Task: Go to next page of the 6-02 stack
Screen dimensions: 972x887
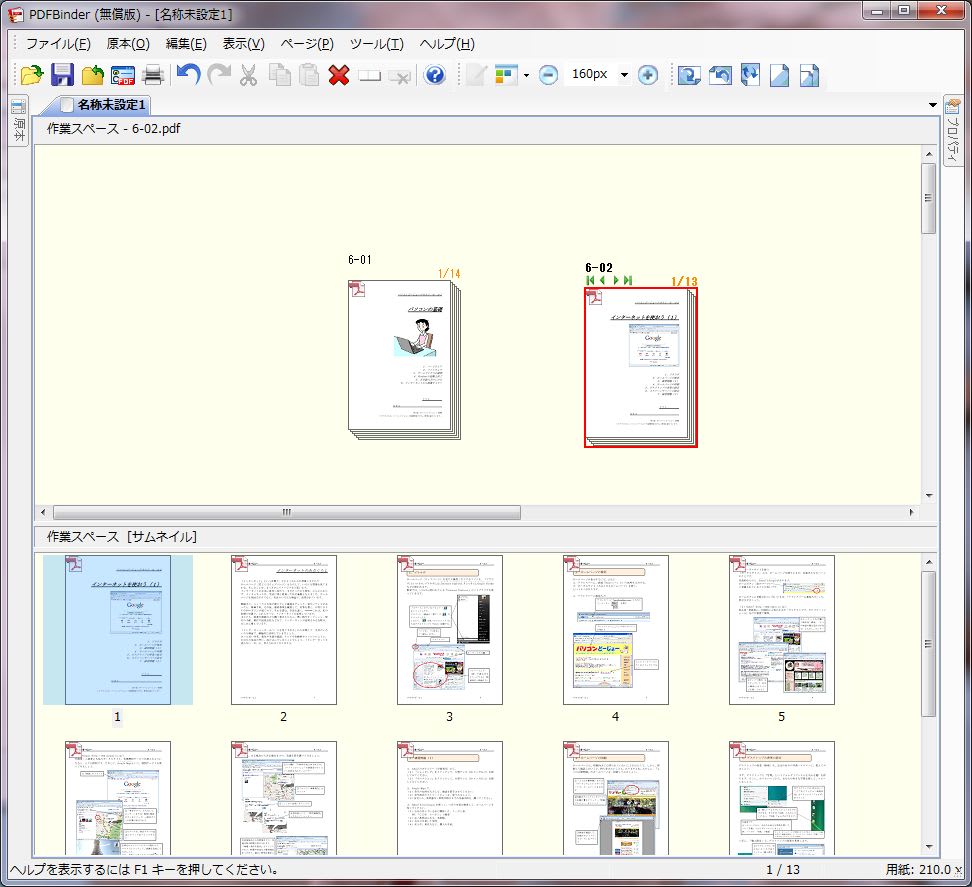Action: 616,281
